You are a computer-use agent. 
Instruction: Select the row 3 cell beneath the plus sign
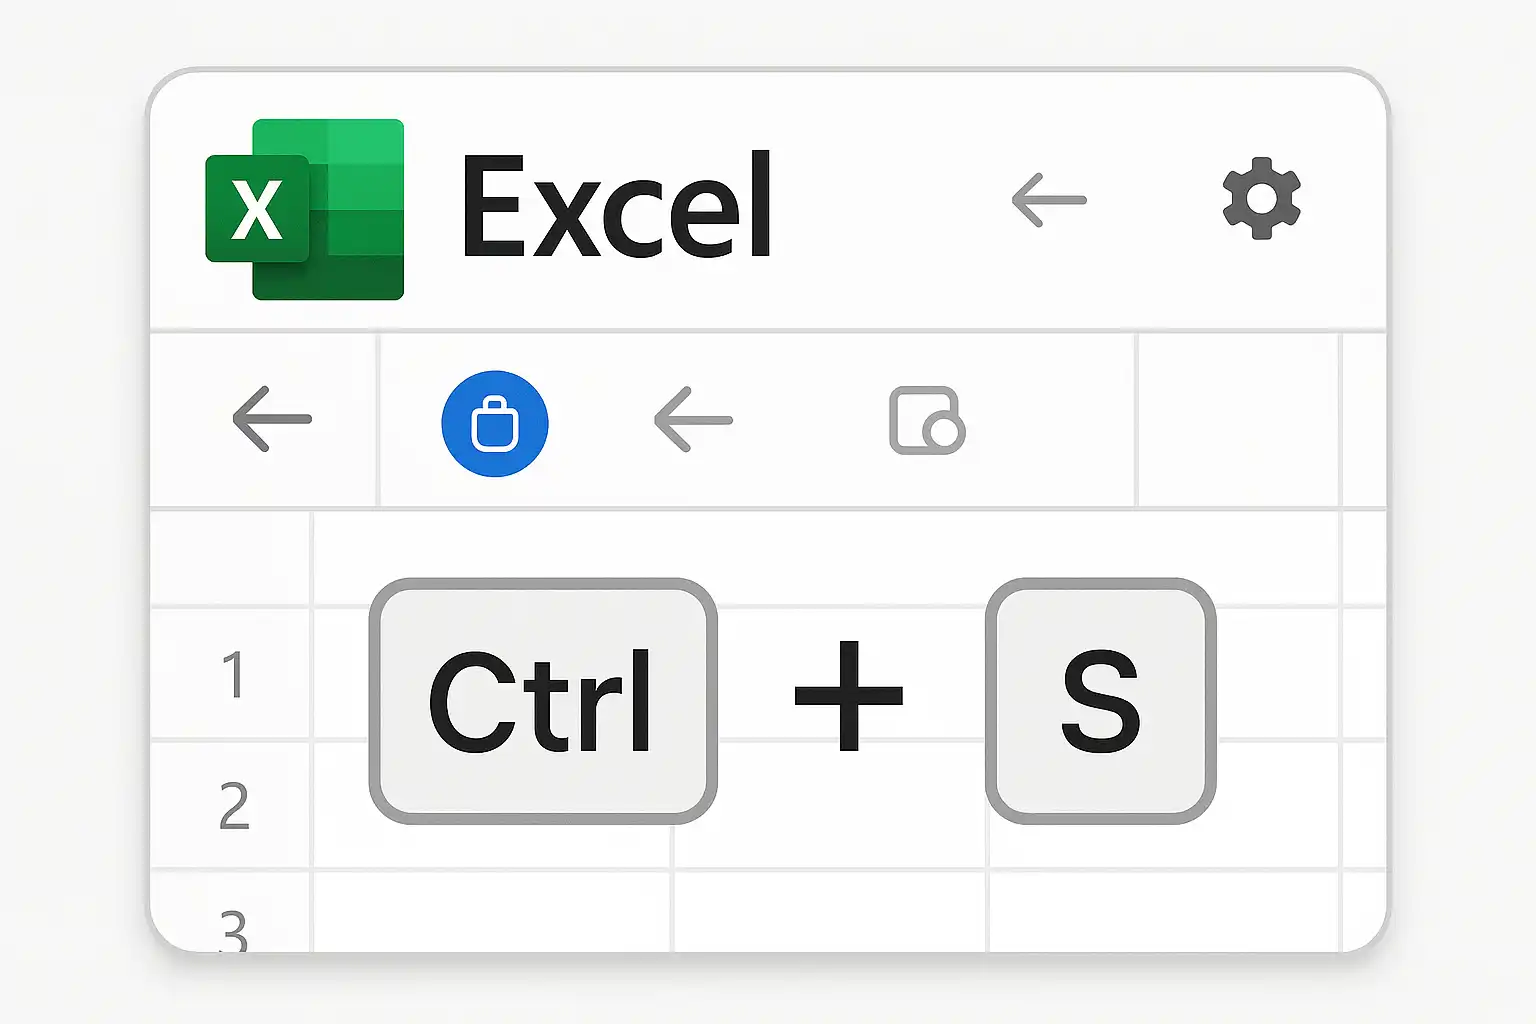click(830, 912)
